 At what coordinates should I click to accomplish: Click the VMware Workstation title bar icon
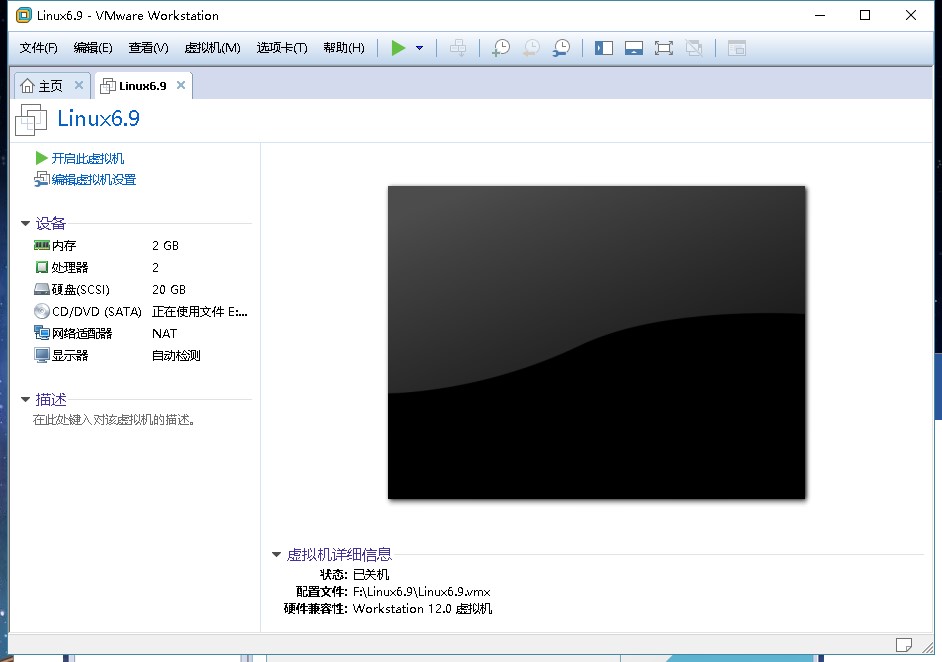point(23,15)
